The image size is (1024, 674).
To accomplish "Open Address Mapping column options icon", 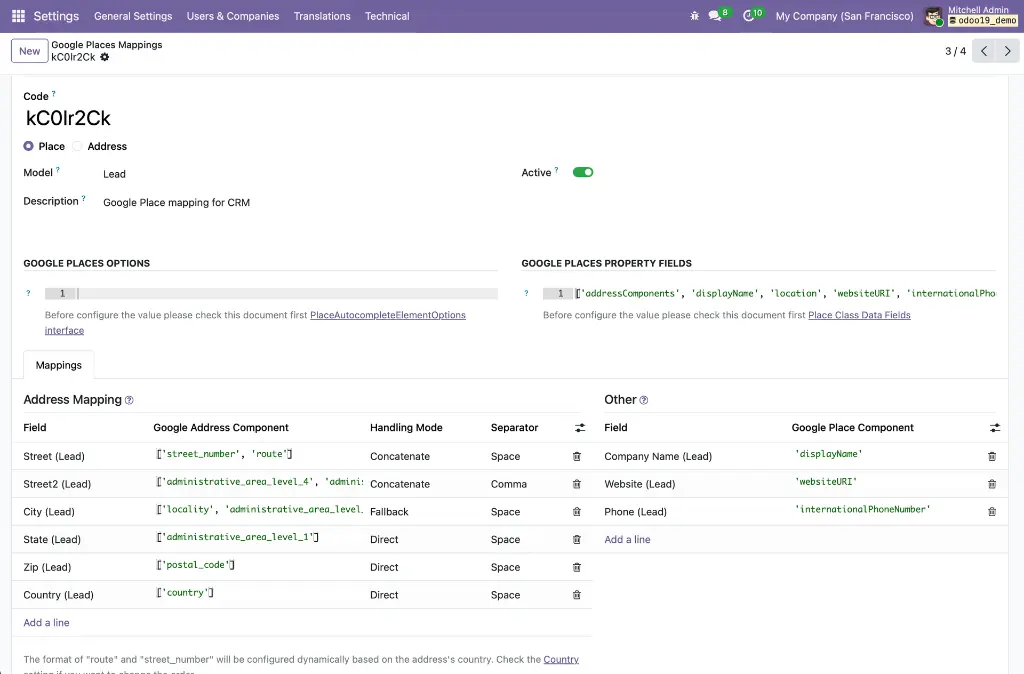I will coord(580,428).
